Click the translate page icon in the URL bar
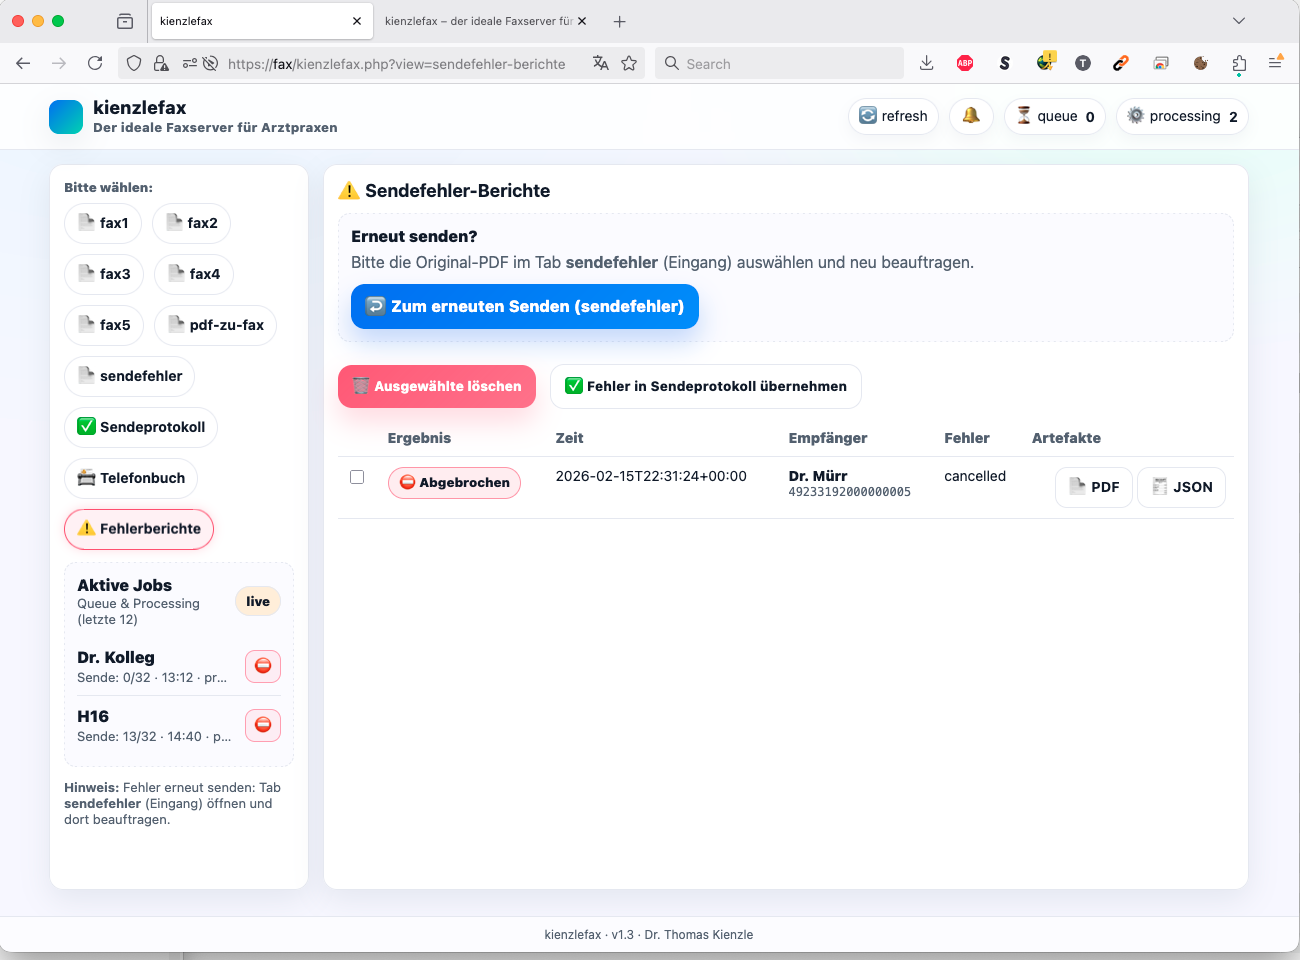Viewport: 1300px width, 960px height. coord(600,63)
